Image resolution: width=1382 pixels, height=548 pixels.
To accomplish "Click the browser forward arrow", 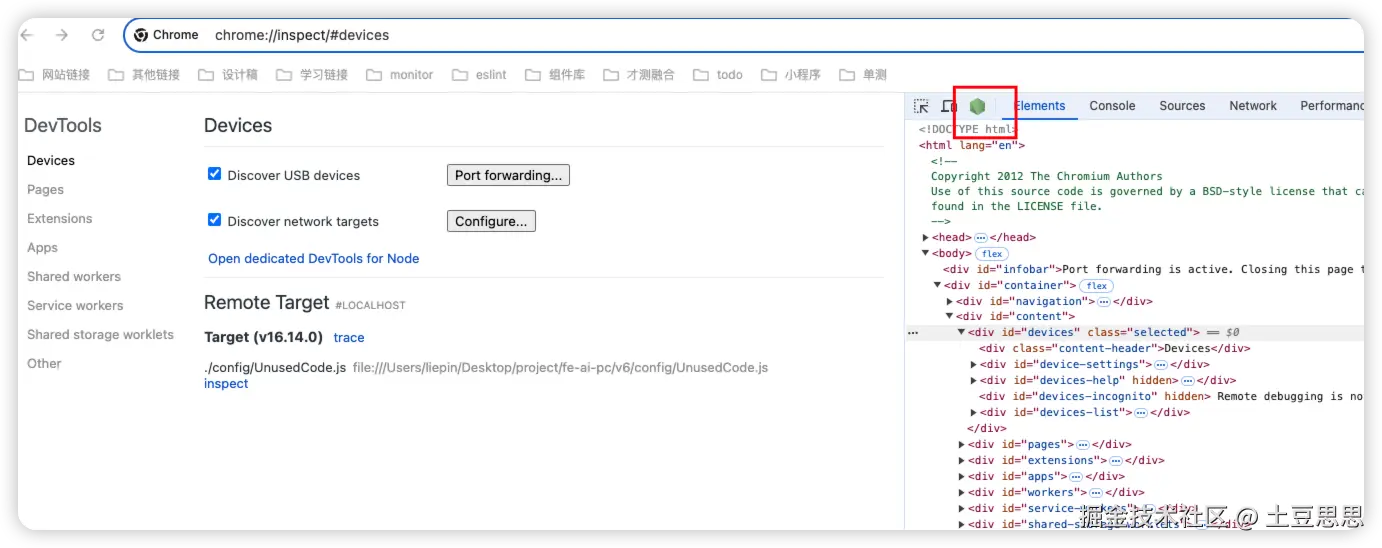I will coord(62,35).
